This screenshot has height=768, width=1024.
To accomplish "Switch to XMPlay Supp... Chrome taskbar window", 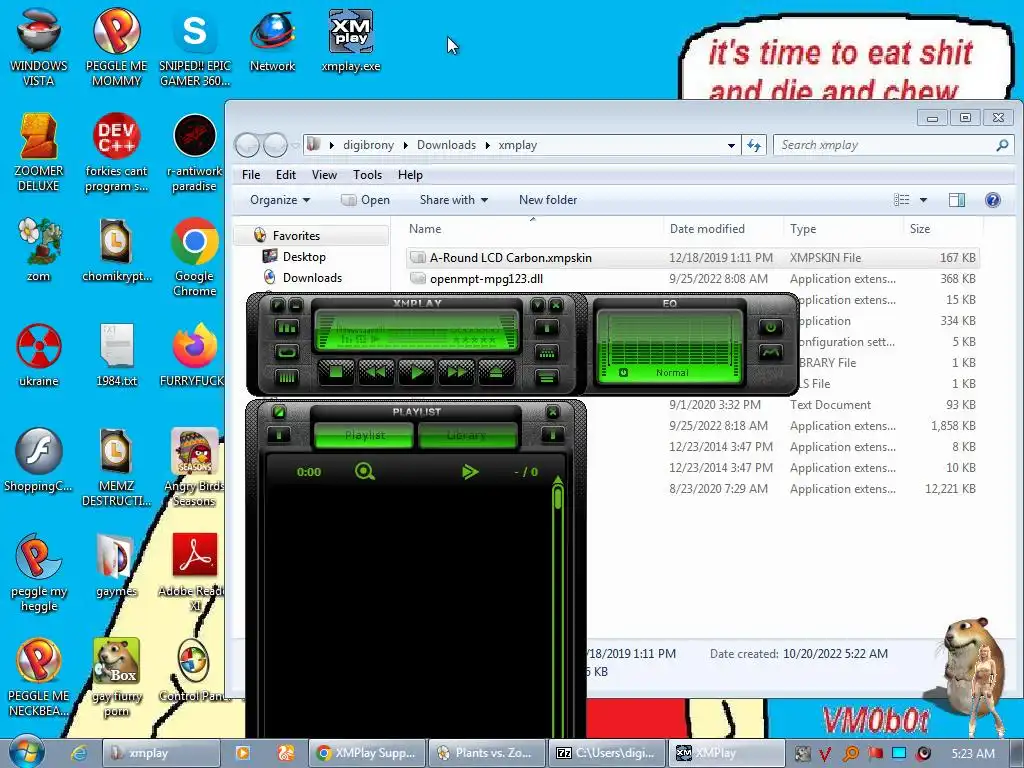I will coord(367,753).
